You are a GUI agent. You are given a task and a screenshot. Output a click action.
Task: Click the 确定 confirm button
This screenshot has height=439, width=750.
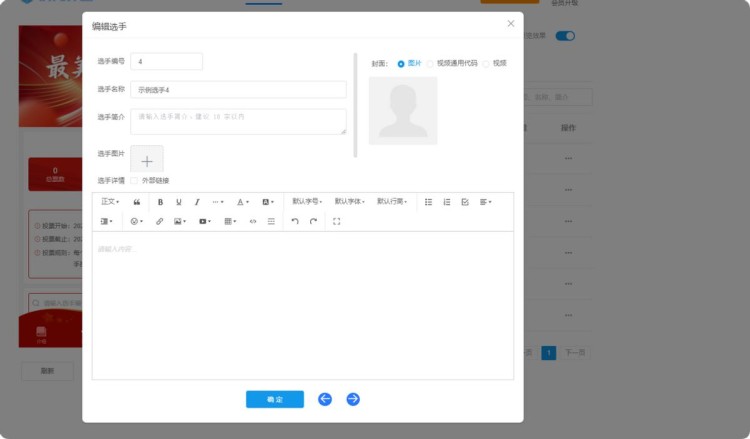click(x=274, y=399)
